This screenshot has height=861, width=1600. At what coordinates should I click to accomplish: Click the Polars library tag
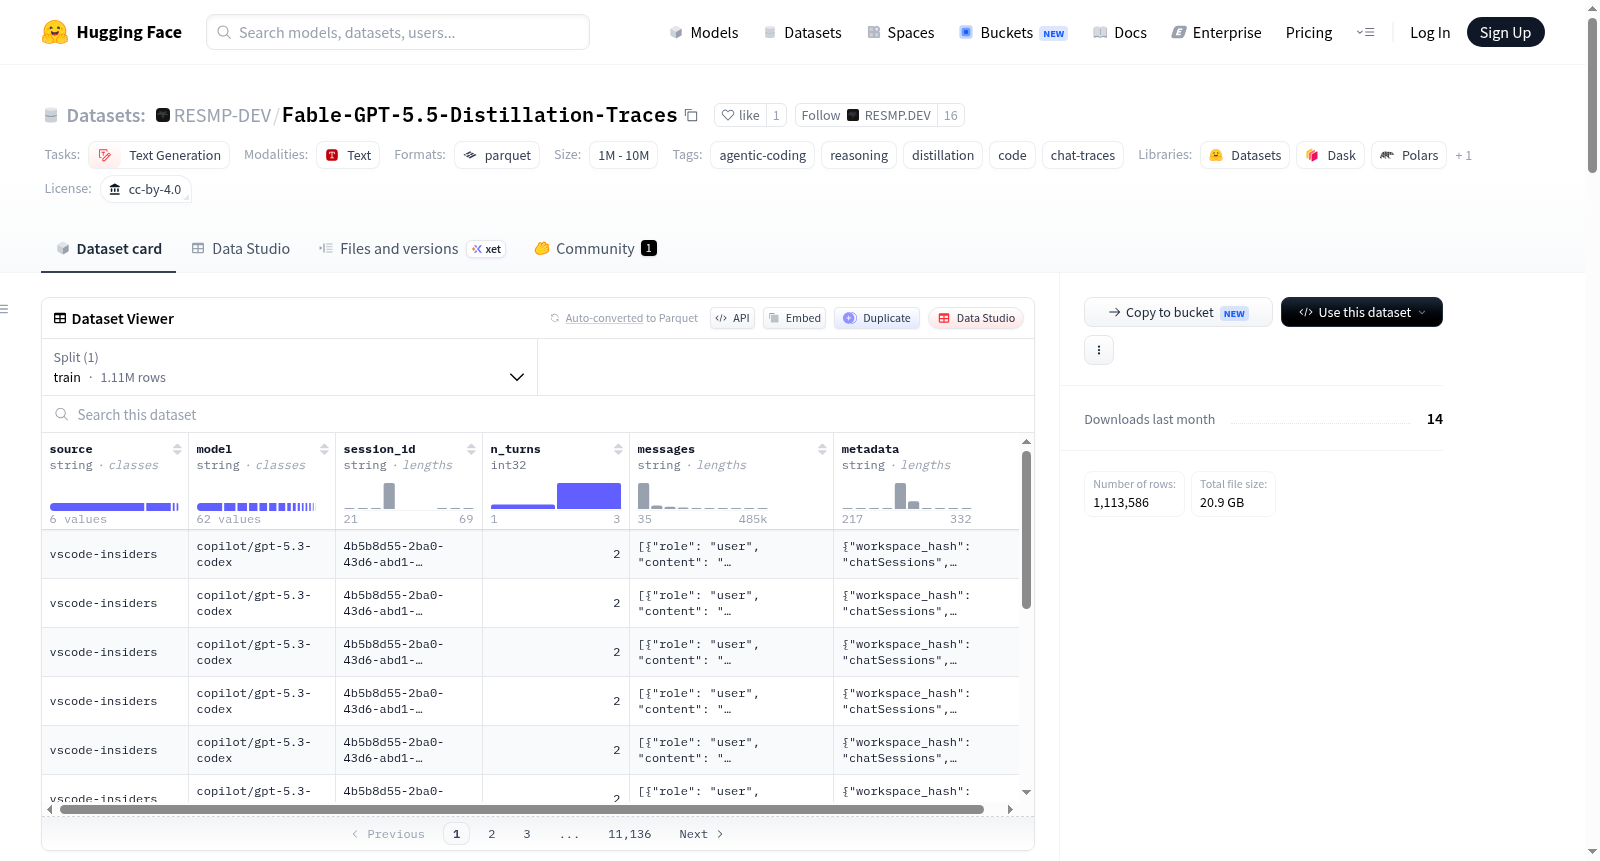point(1409,155)
